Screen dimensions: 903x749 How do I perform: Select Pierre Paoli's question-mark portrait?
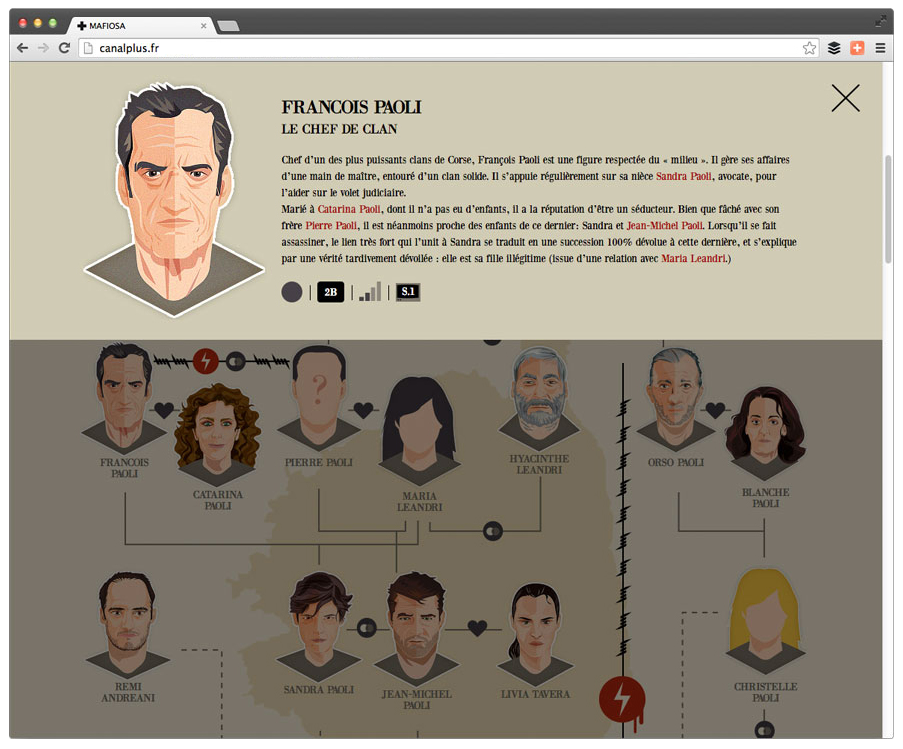point(319,397)
